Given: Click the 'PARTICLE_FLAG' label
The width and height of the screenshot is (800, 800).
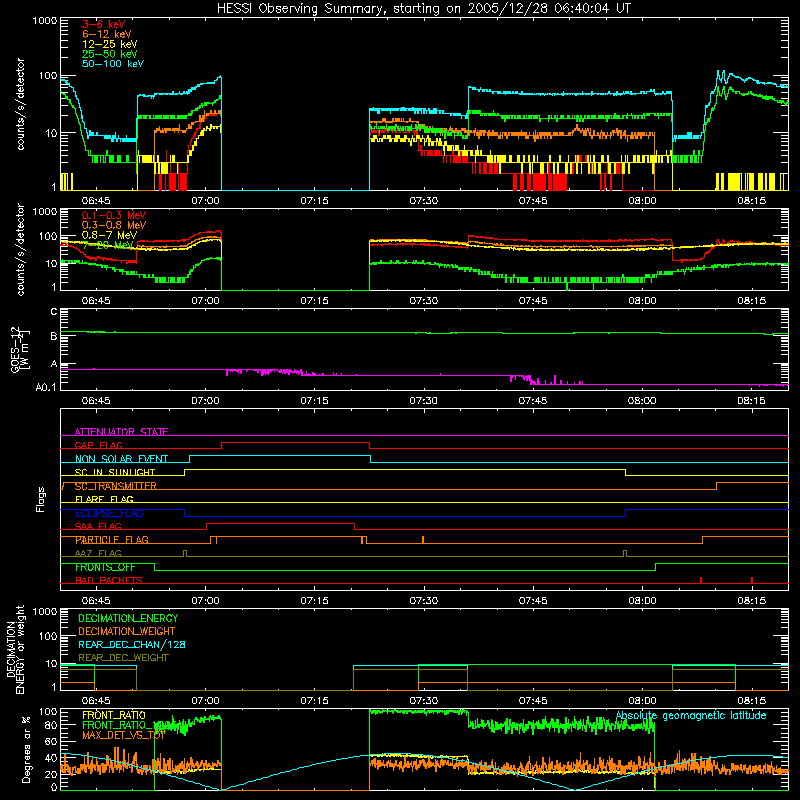Looking at the screenshot, I should click(x=111, y=540).
